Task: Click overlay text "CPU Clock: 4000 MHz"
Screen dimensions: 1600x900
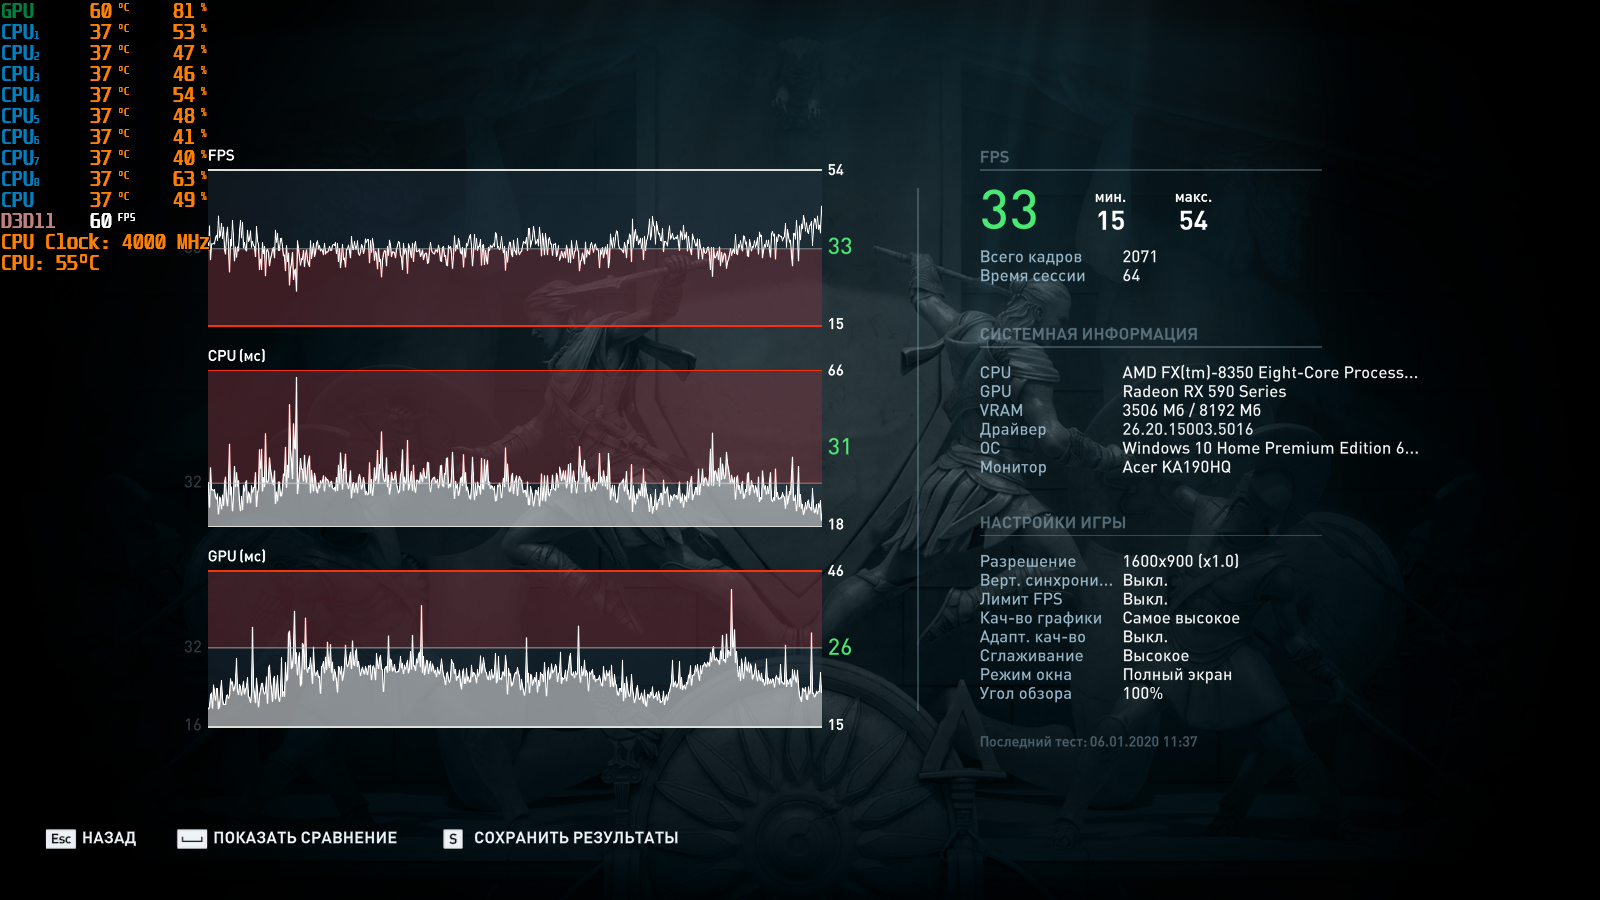Action: [x=105, y=242]
